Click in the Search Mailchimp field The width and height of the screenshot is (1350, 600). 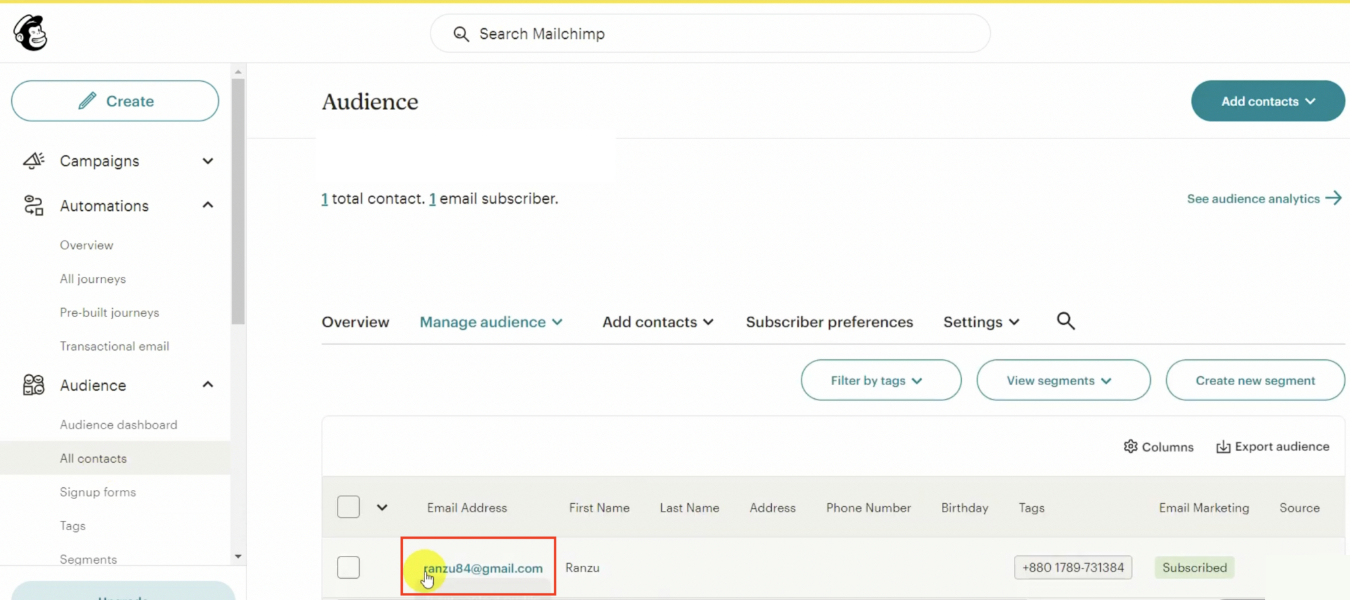pos(710,34)
